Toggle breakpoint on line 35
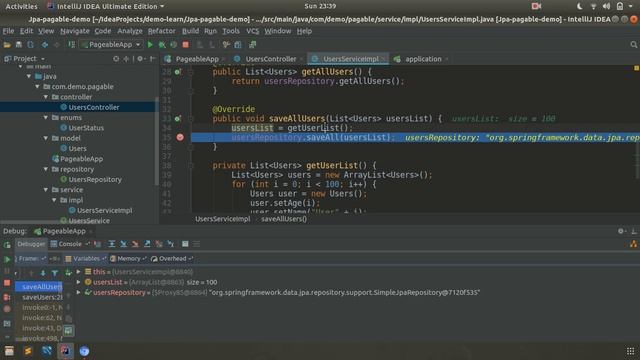The height and width of the screenshot is (360, 640). coord(180,137)
